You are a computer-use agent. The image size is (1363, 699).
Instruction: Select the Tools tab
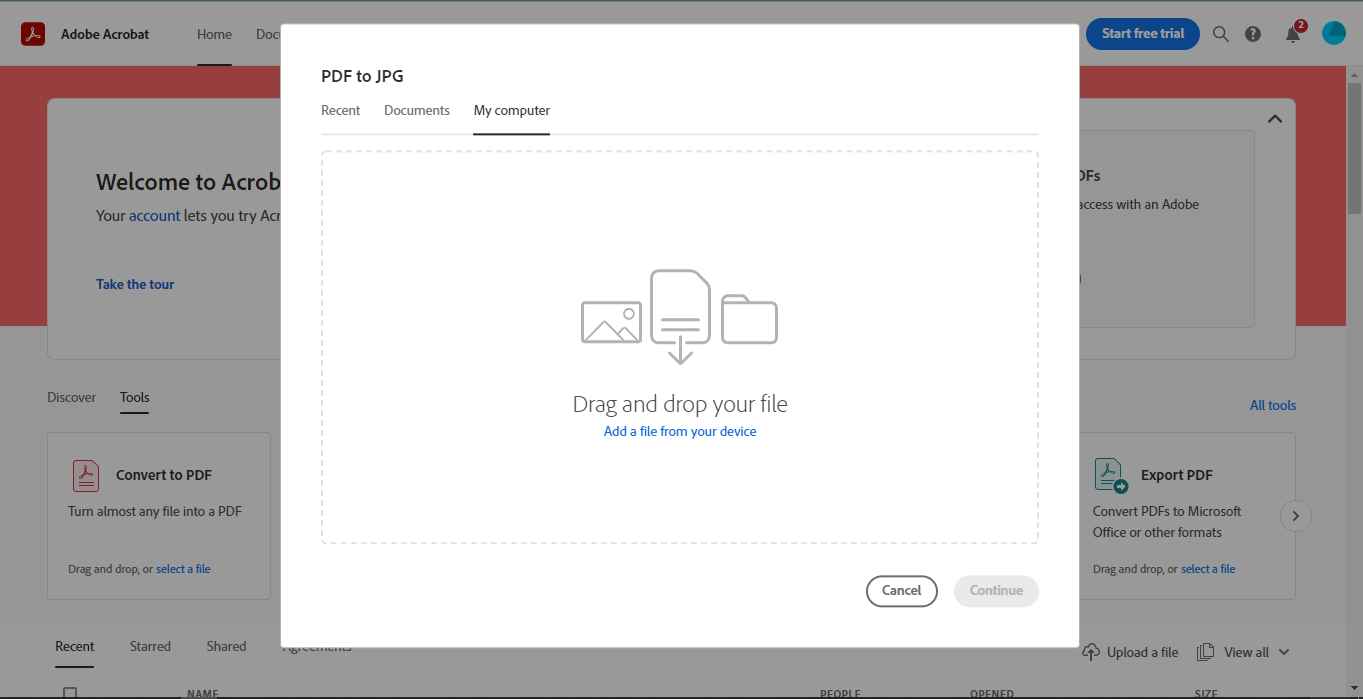(x=134, y=397)
